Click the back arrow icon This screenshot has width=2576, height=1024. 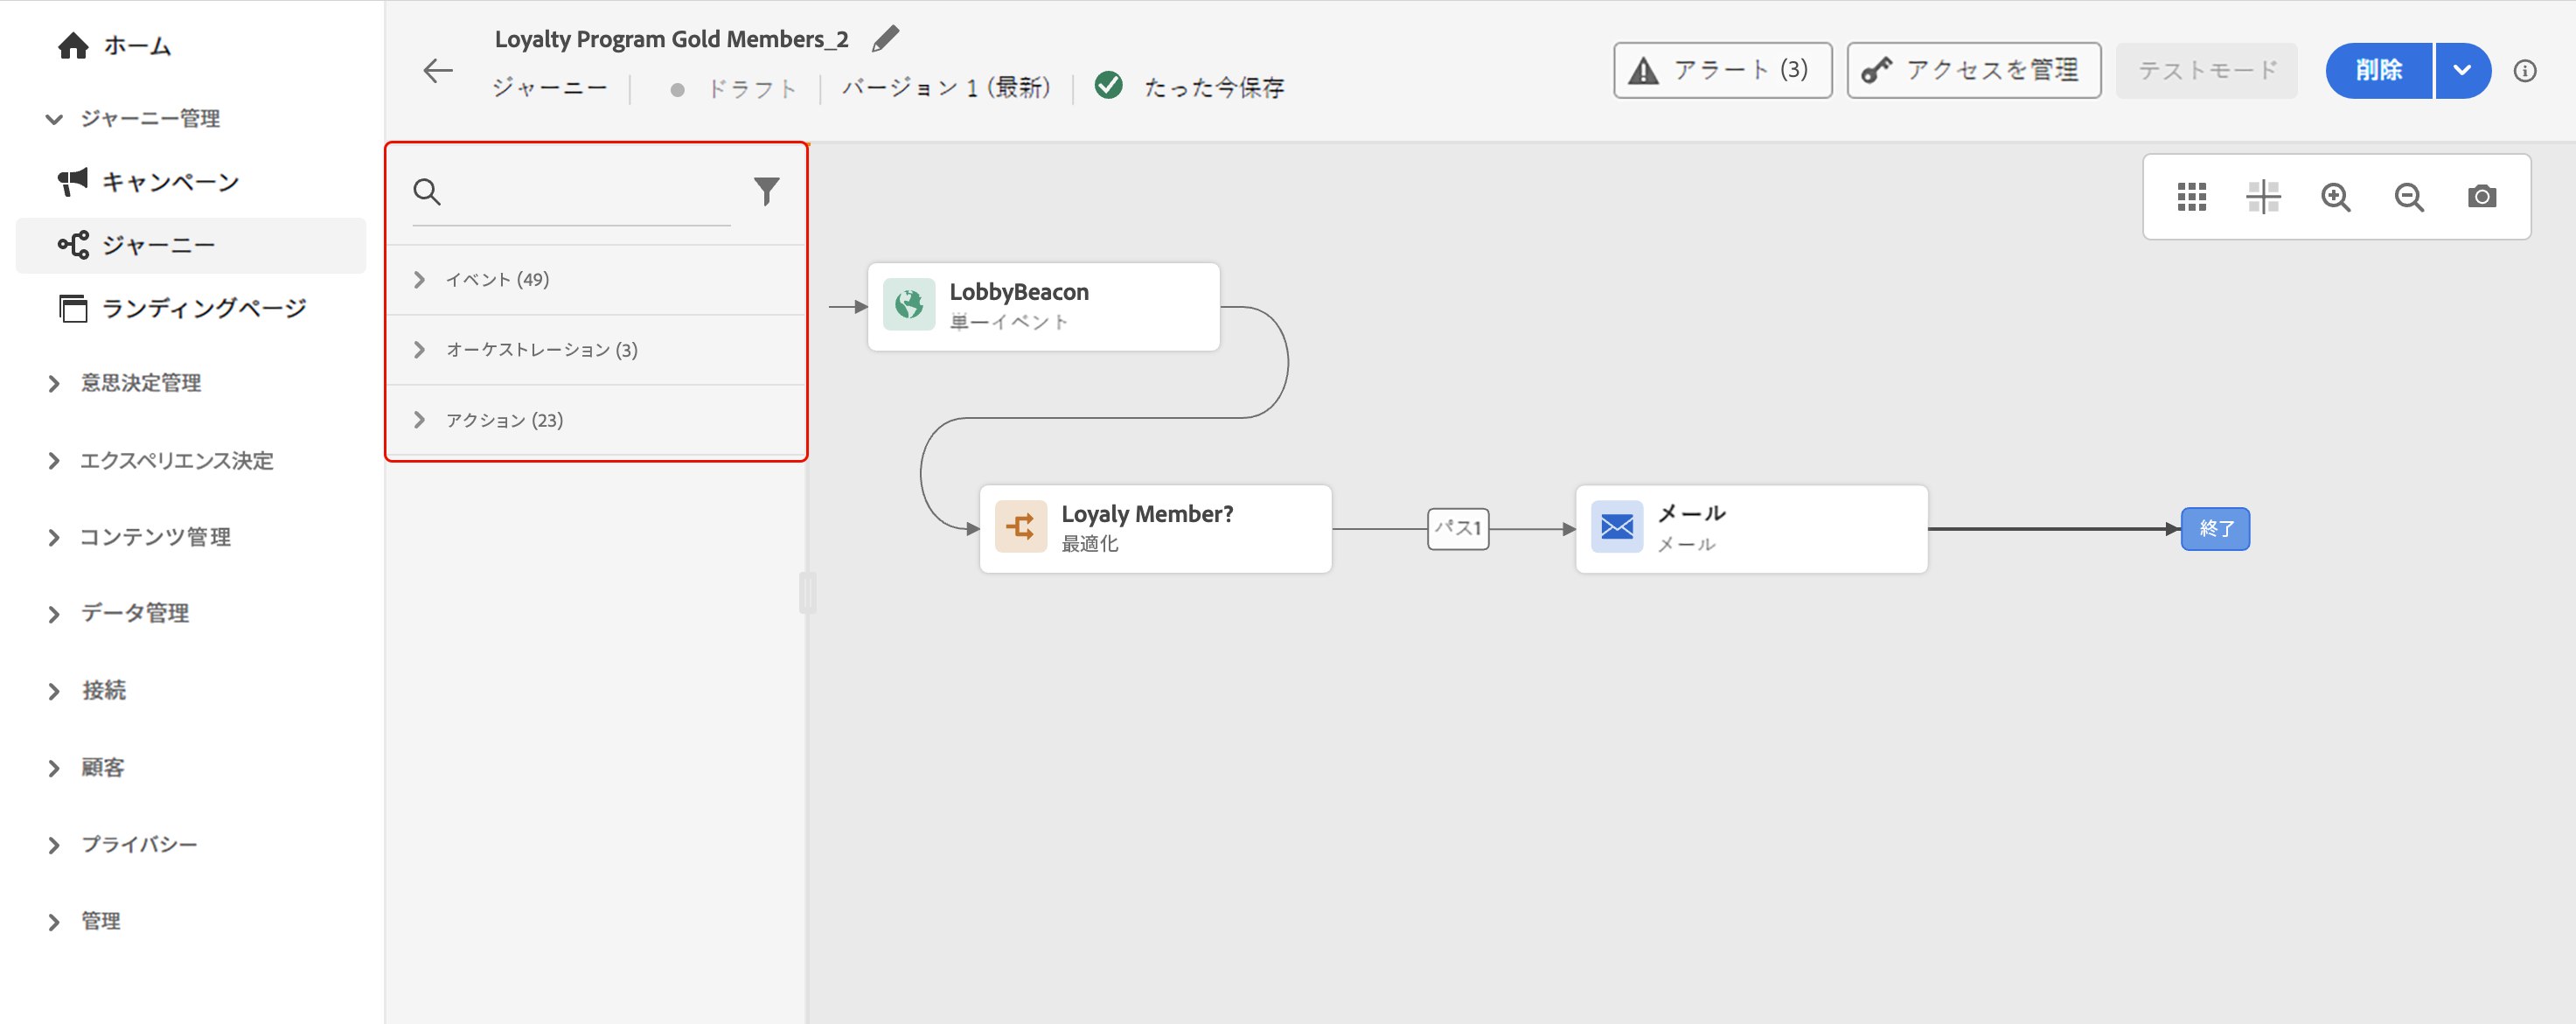438,71
